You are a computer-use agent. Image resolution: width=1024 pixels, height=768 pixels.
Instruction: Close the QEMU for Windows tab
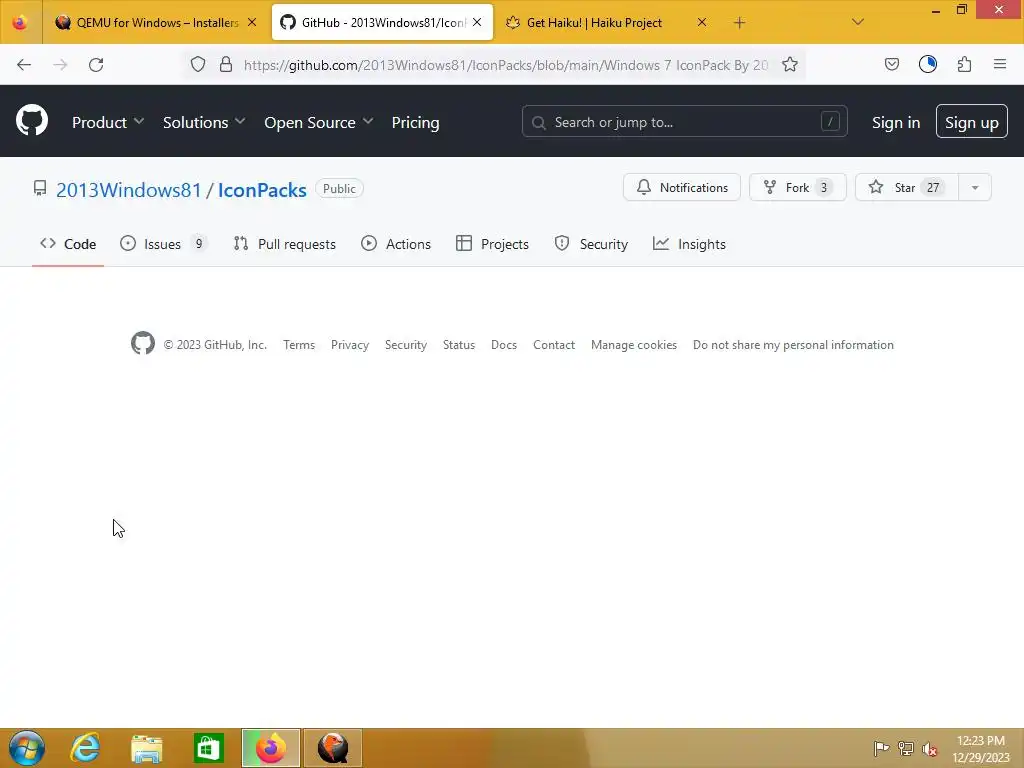(252, 22)
